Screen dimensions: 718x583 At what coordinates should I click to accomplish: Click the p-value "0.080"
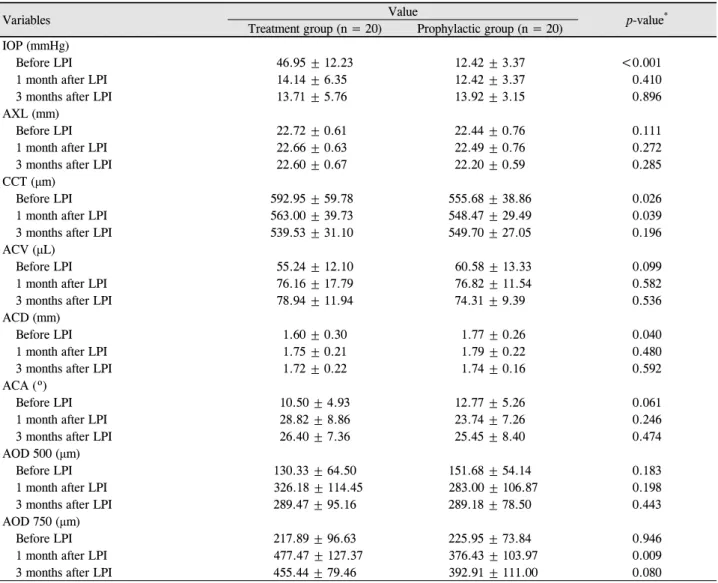click(647, 572)
